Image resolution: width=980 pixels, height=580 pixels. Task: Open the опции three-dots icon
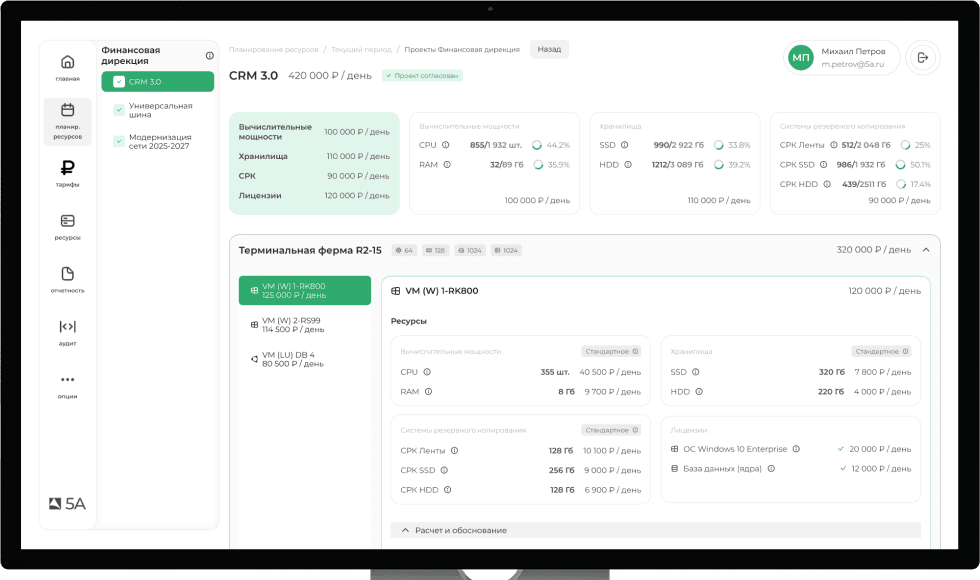pyautogui.click(x=67, y=380)
